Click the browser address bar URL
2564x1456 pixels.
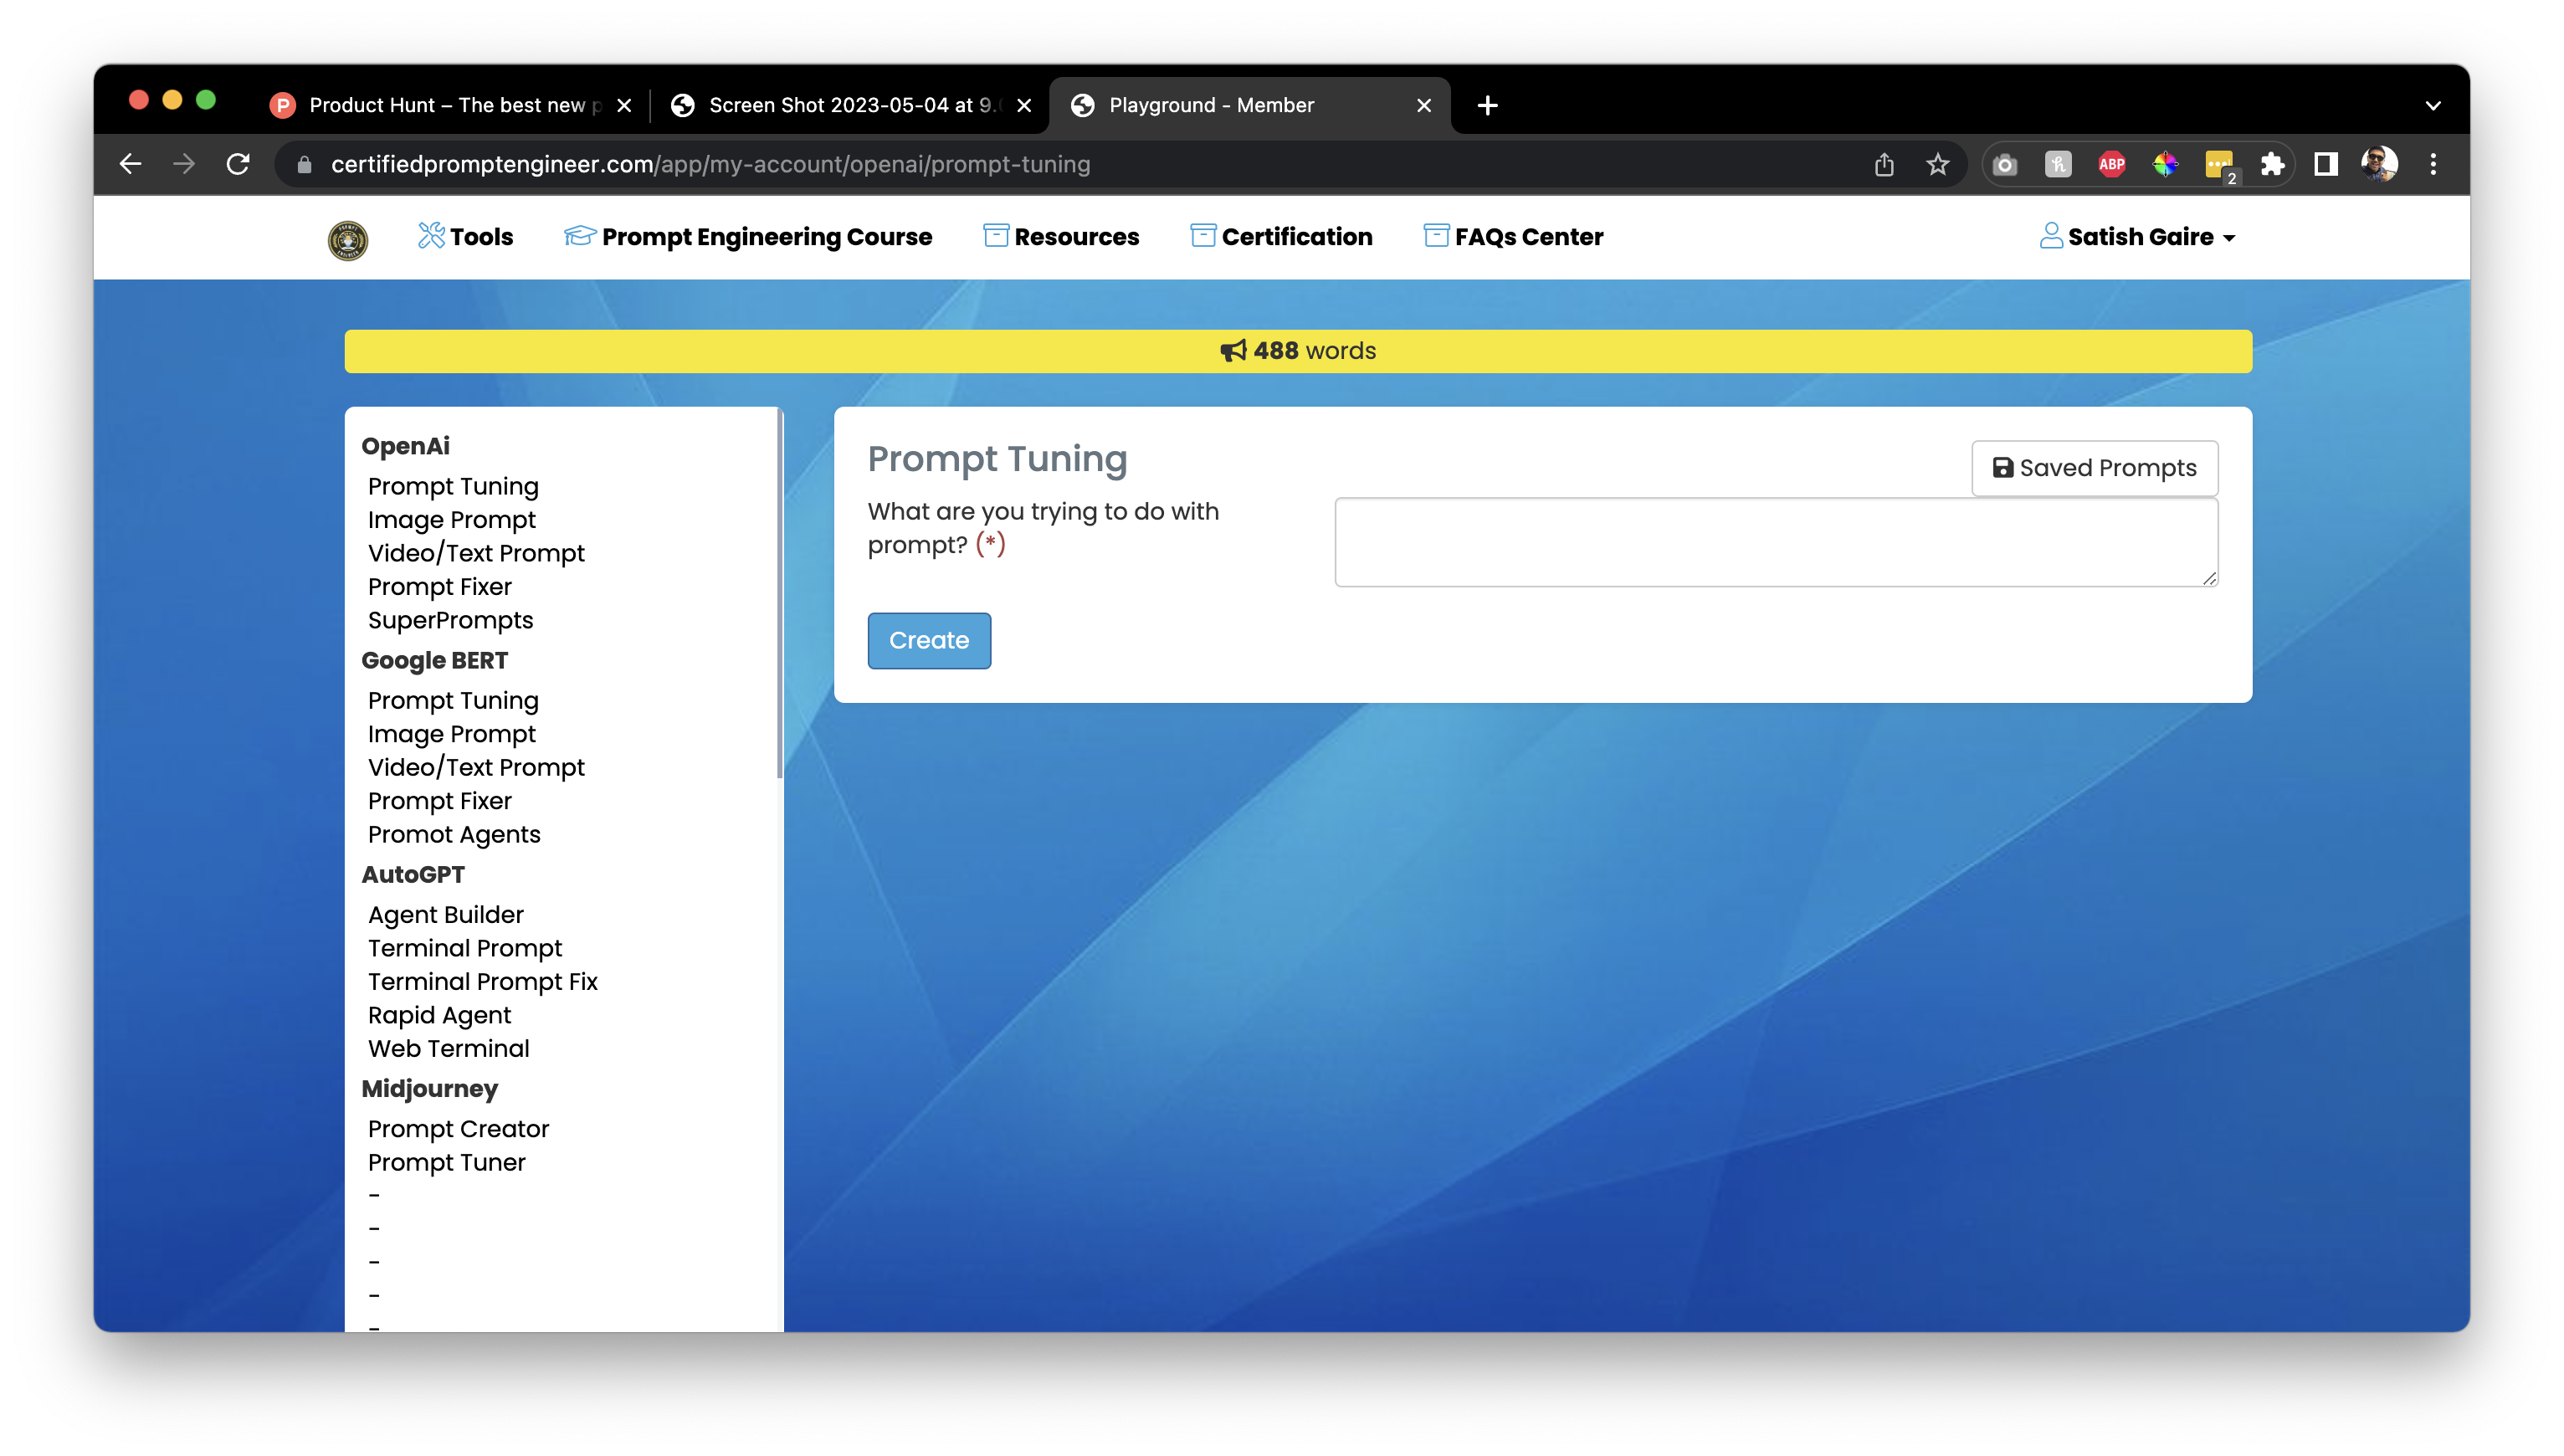point(710,164)
